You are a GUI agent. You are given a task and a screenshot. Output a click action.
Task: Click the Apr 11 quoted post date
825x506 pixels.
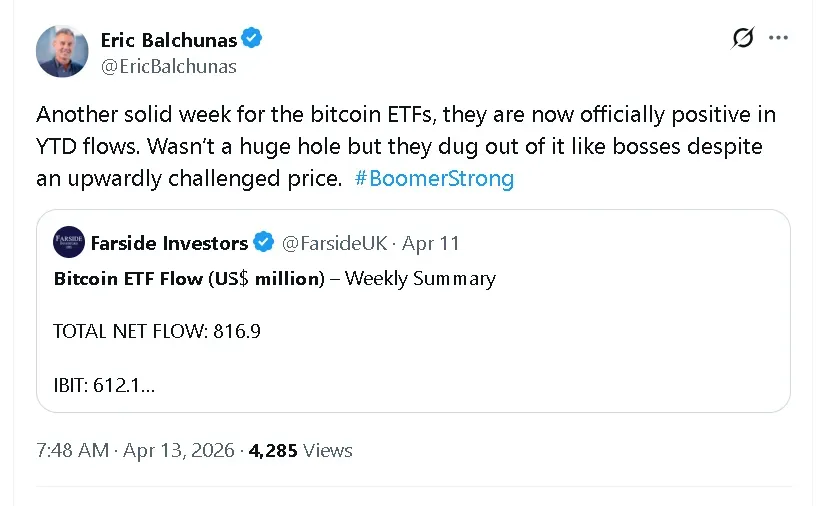(x=432, y=243)
